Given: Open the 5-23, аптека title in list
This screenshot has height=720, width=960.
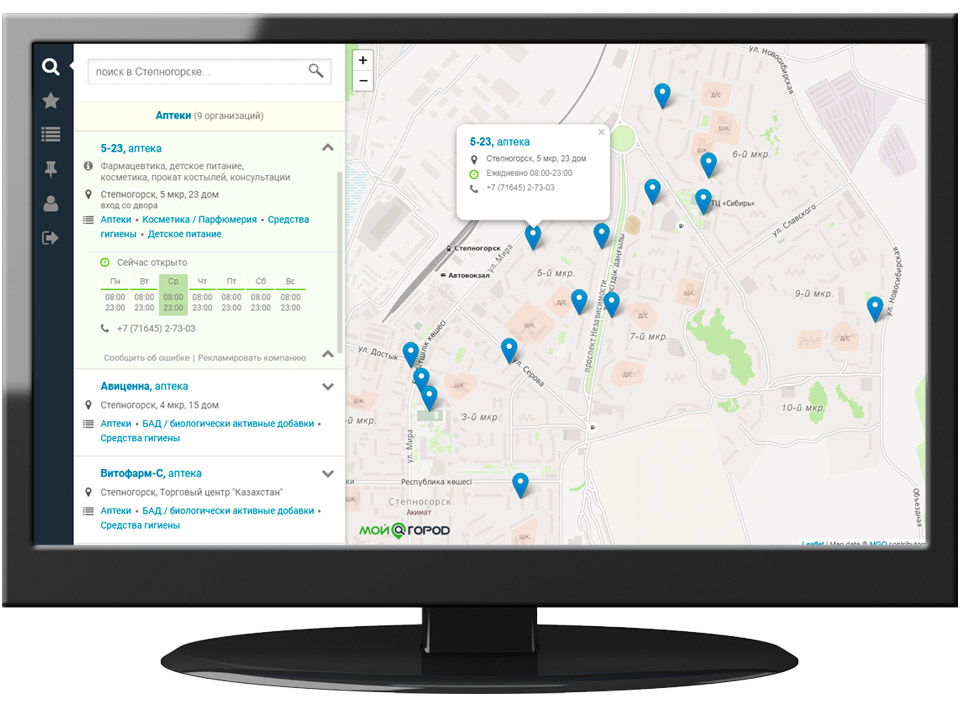Looking at the screenshot, I should [131, 148].
